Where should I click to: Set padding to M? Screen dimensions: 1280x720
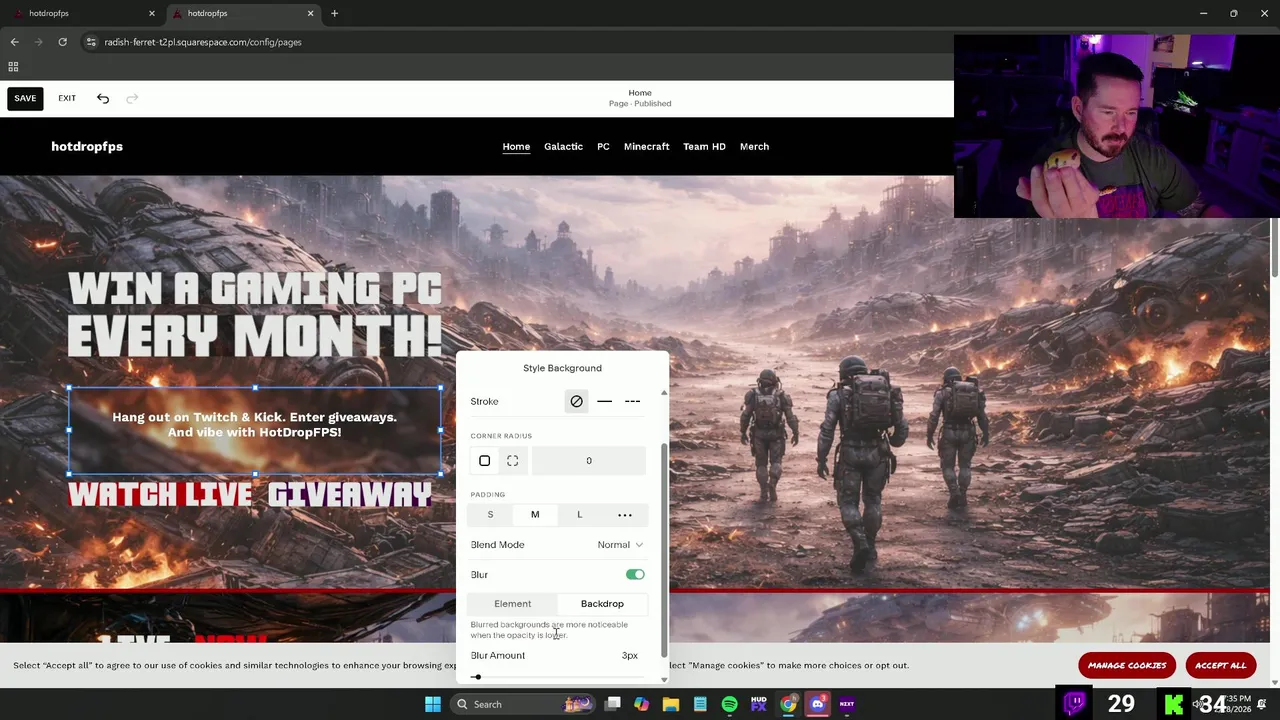coord(535,515)
